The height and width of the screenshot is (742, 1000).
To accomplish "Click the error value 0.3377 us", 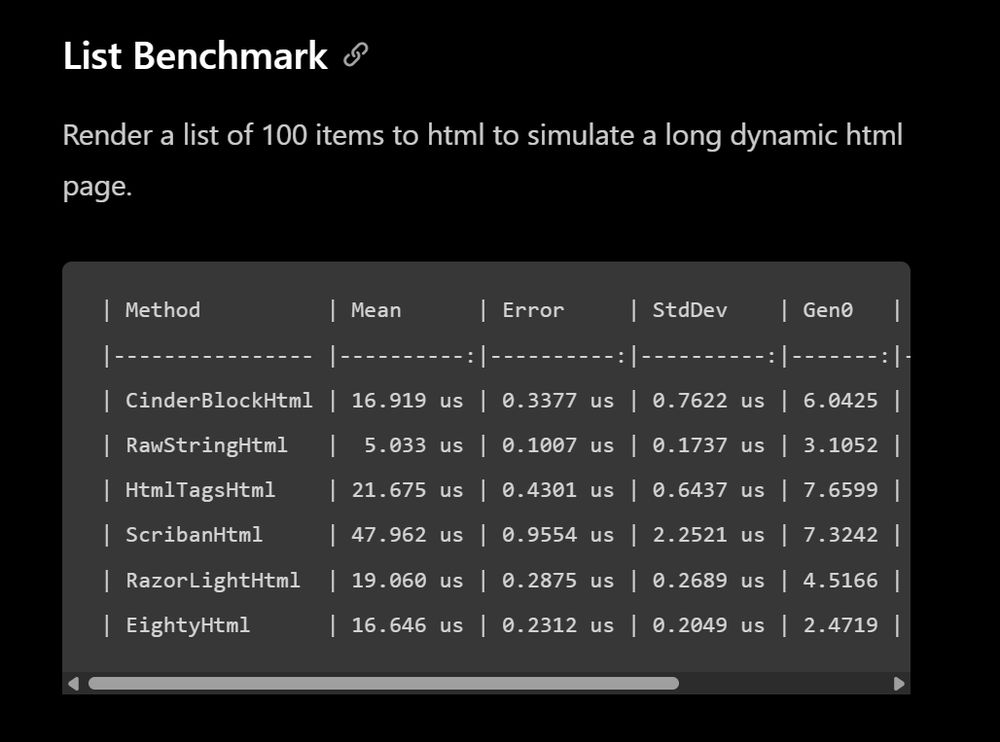I will point(558,400).
